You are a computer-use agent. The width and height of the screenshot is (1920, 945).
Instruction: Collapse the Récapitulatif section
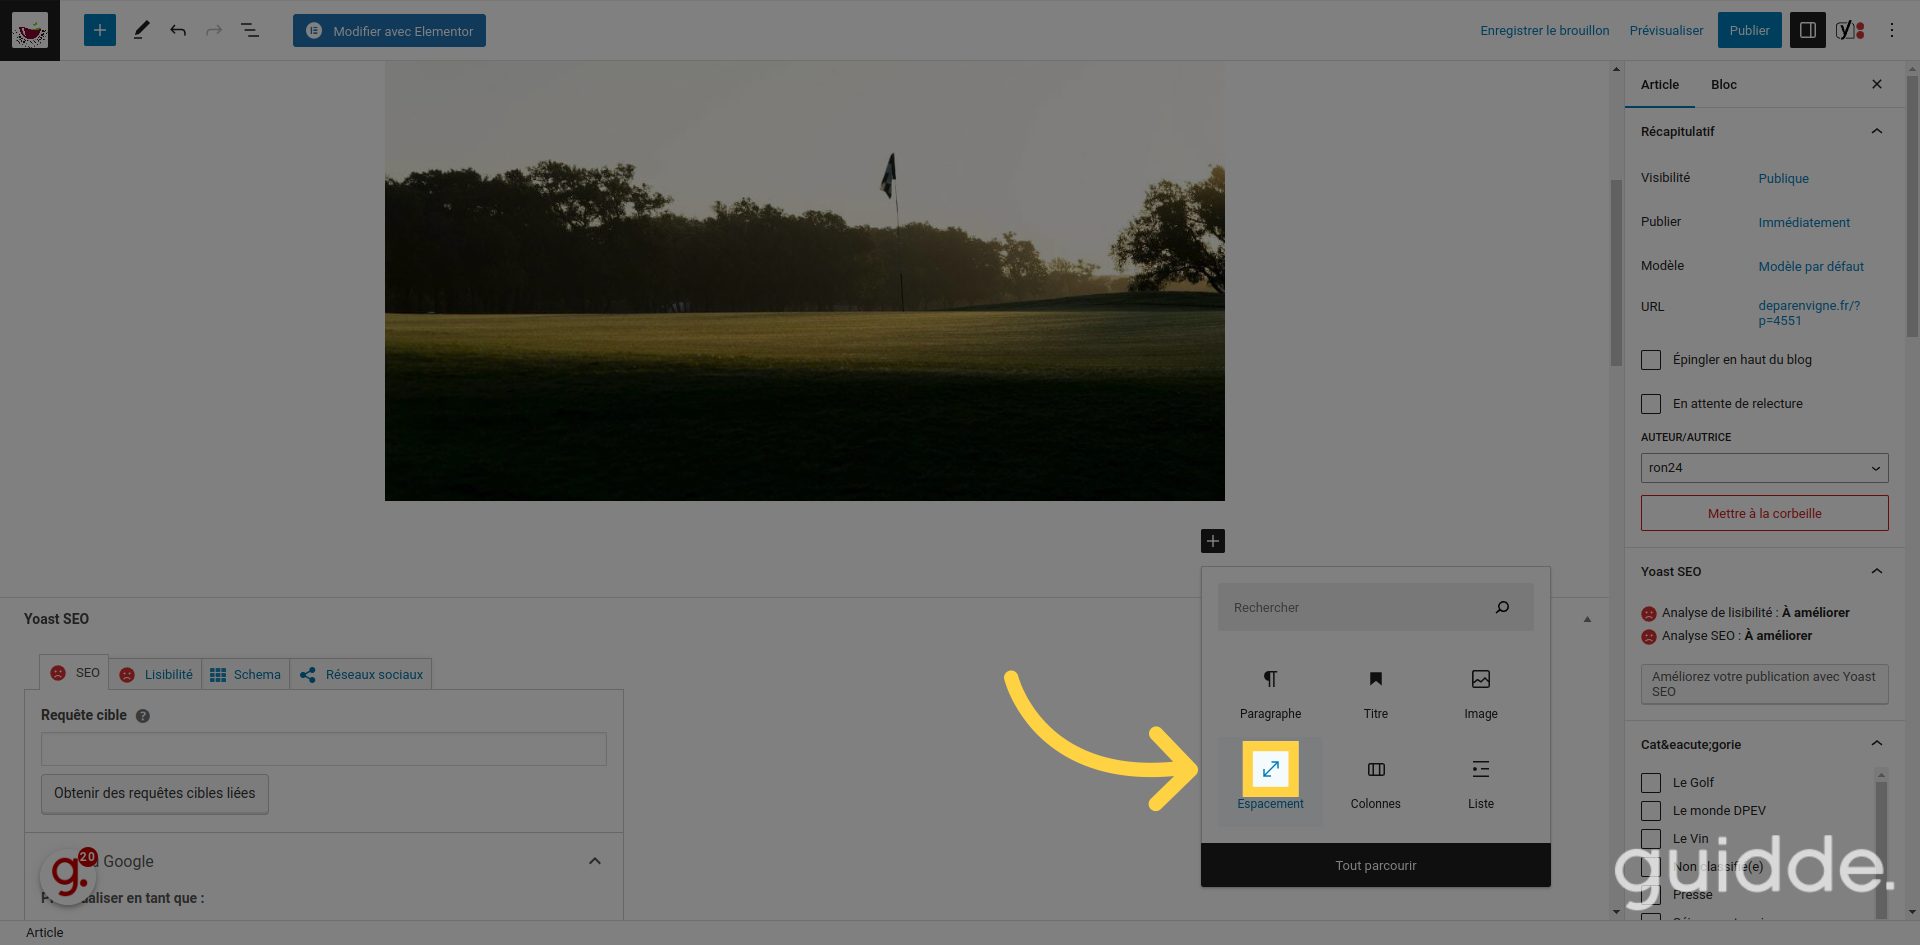[x=1877, y=131]
